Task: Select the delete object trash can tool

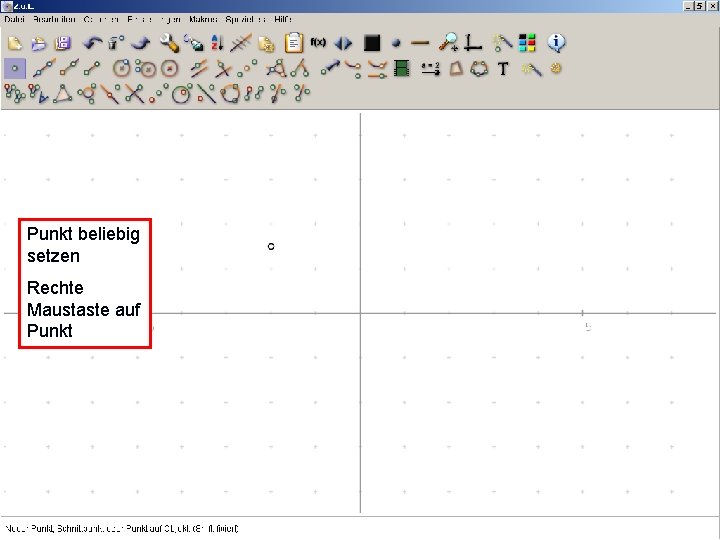Action: [x=116, y=43]
